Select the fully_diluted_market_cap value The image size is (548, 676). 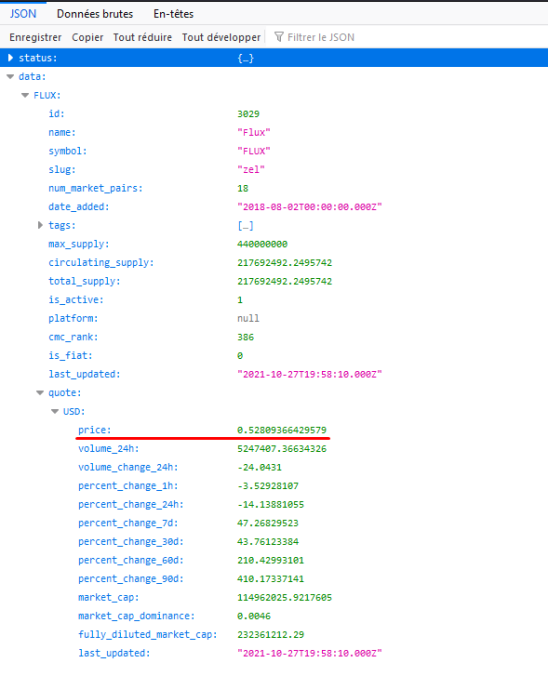pos(271,635)
